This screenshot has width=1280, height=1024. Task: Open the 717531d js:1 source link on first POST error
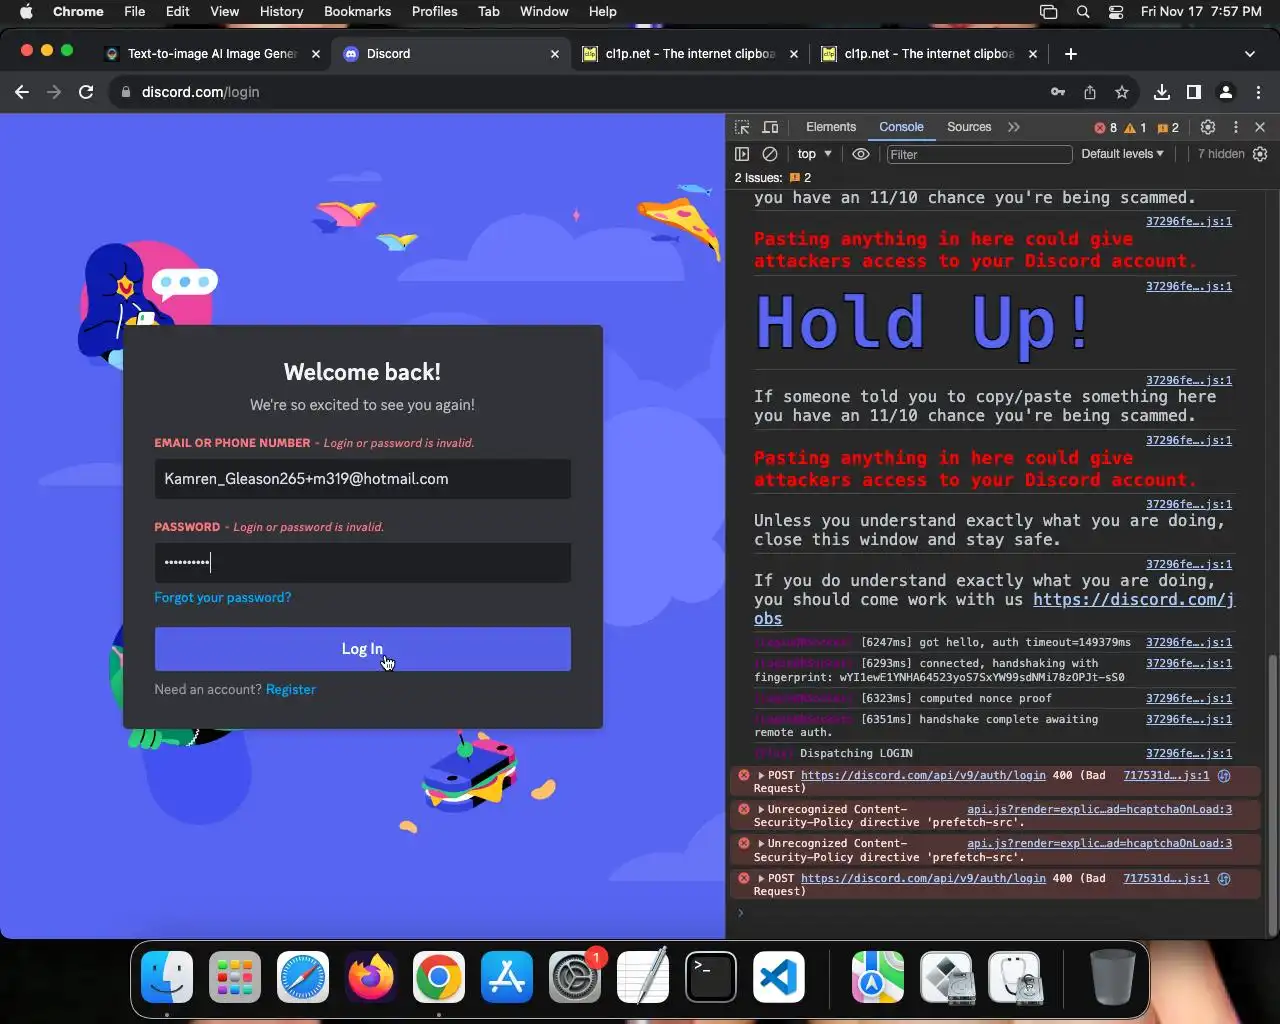pyautogui.click(x=1166, y=776)
